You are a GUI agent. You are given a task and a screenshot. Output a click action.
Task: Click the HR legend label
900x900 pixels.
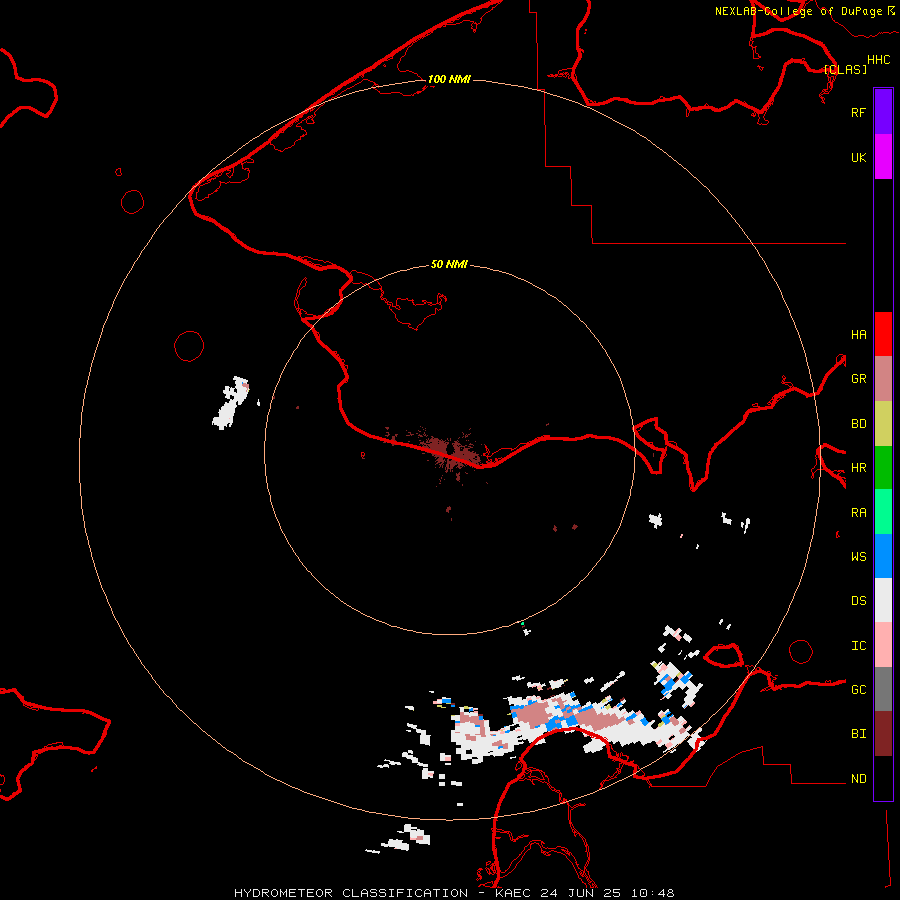858,468
